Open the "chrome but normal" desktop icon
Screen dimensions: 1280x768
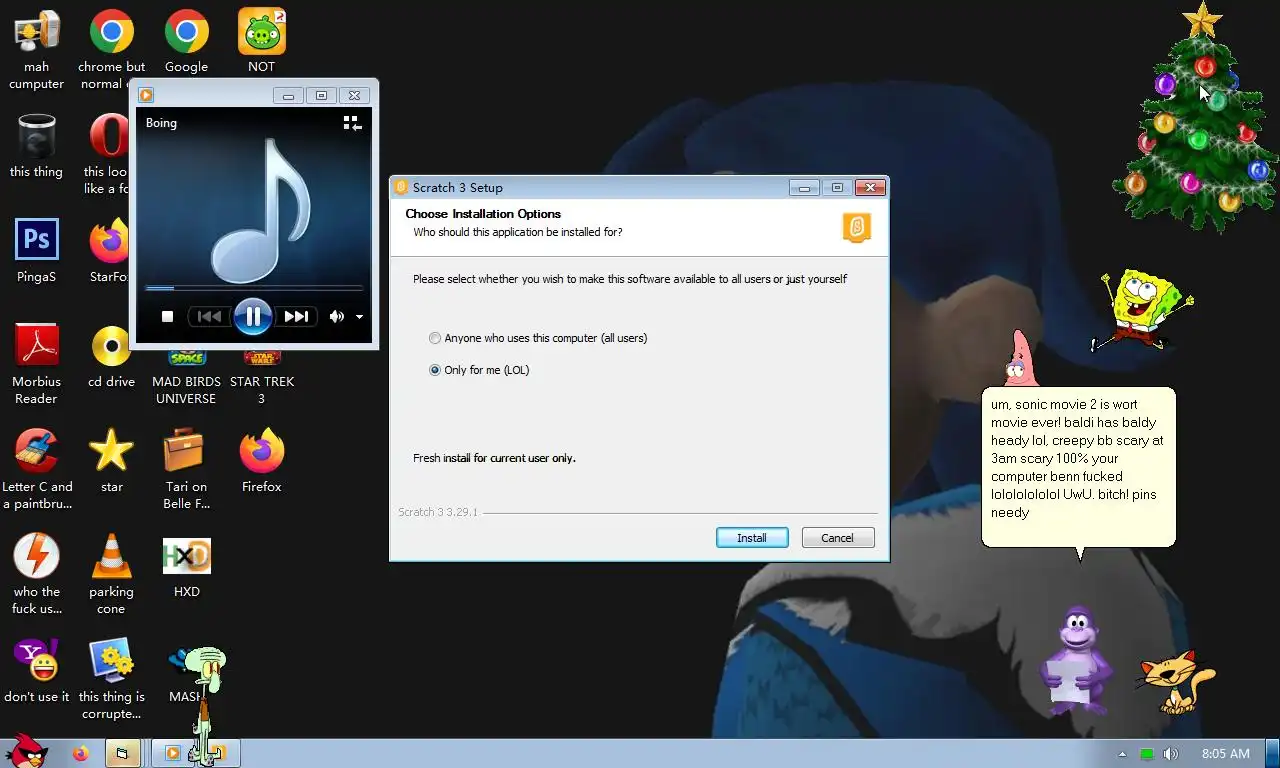(112, 50)
